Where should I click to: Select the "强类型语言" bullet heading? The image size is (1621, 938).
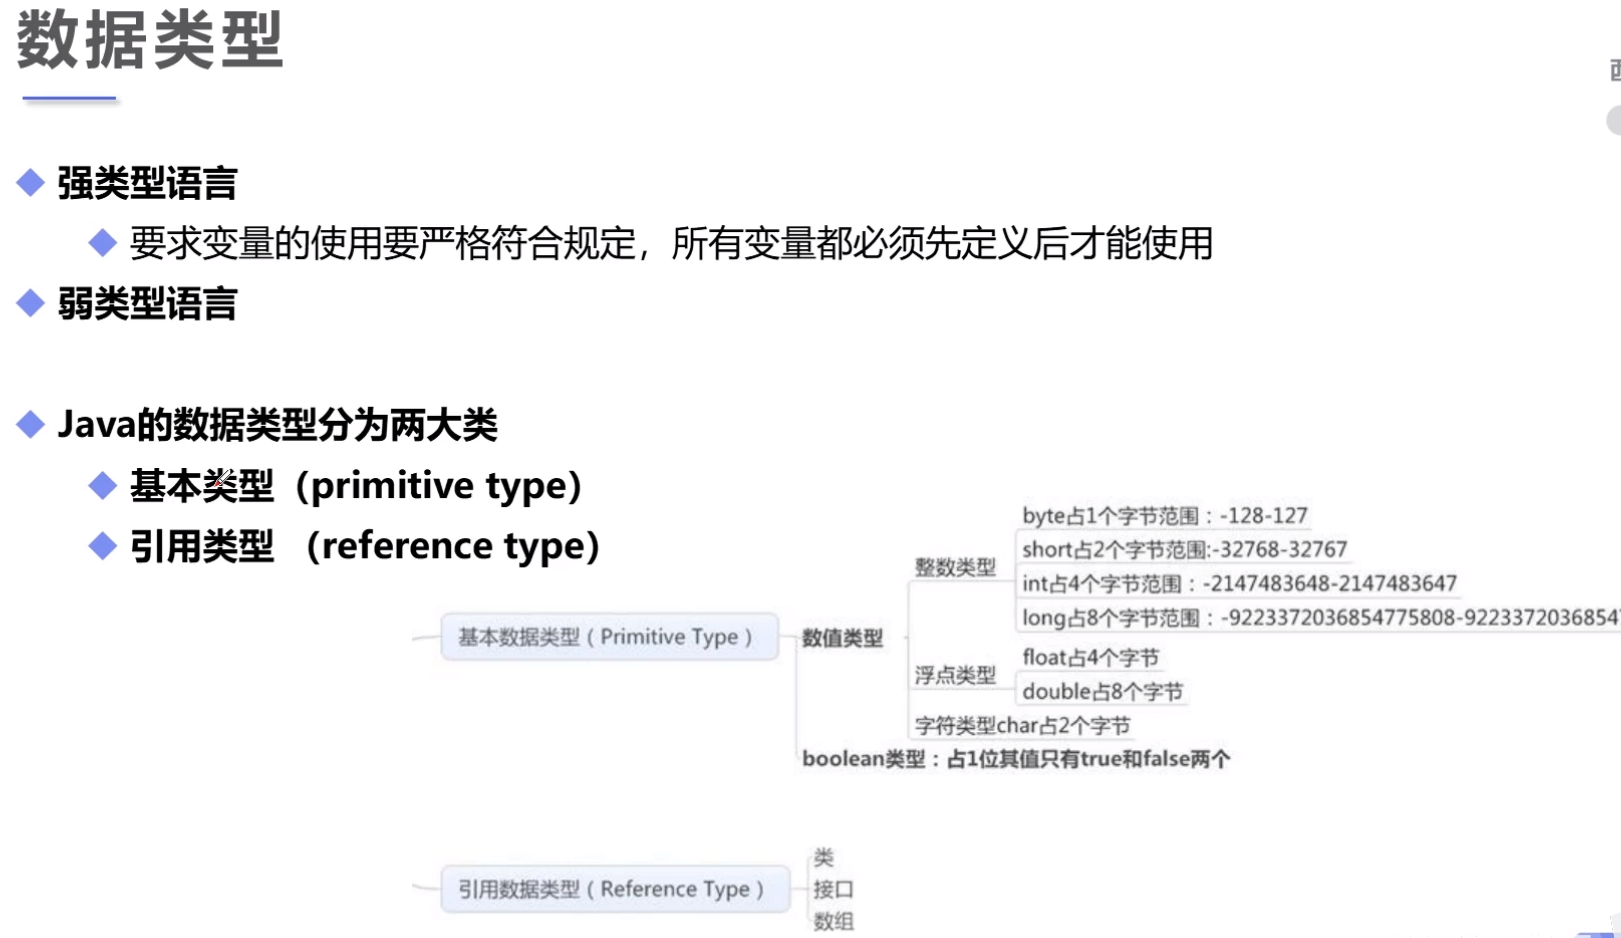coord(147,183)
